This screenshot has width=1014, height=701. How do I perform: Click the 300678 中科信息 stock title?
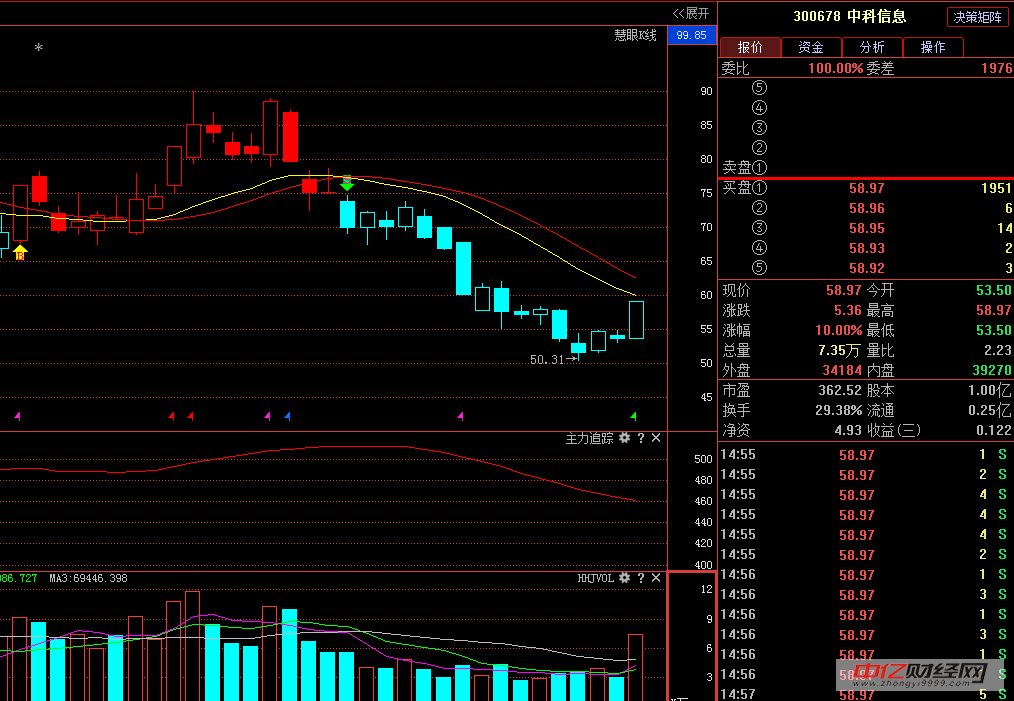click(x=849, y=16)
